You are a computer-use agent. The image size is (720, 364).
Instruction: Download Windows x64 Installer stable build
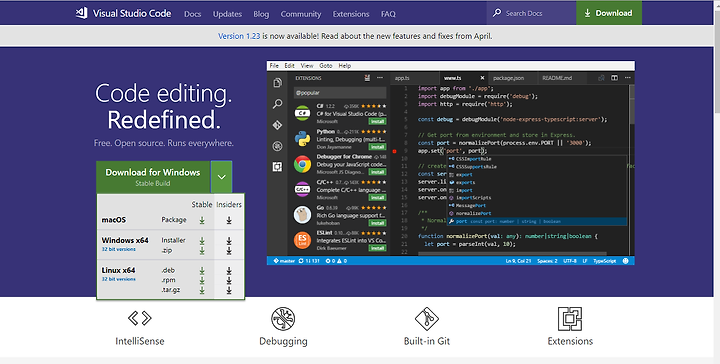(202, 241)
